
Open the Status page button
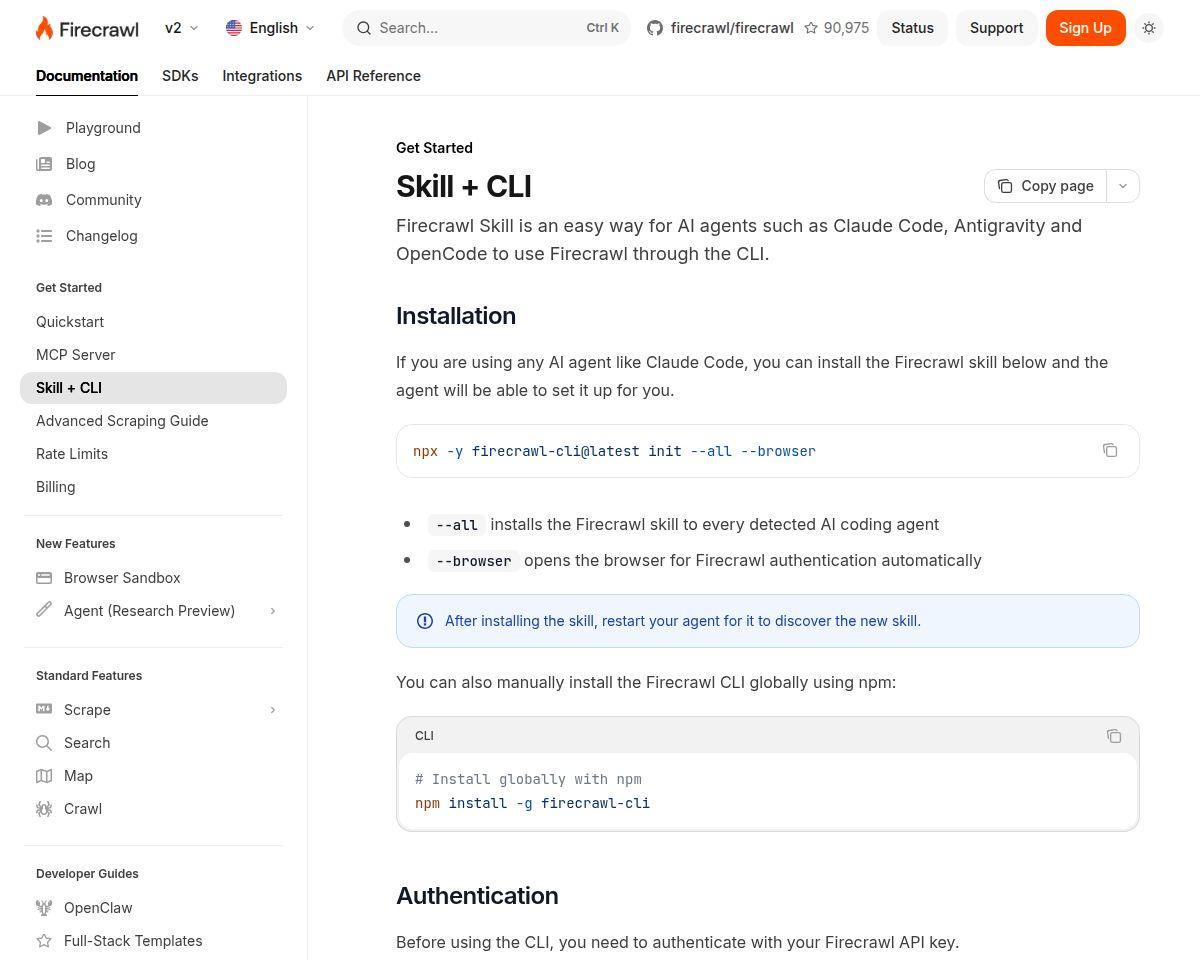pos(912,28)
